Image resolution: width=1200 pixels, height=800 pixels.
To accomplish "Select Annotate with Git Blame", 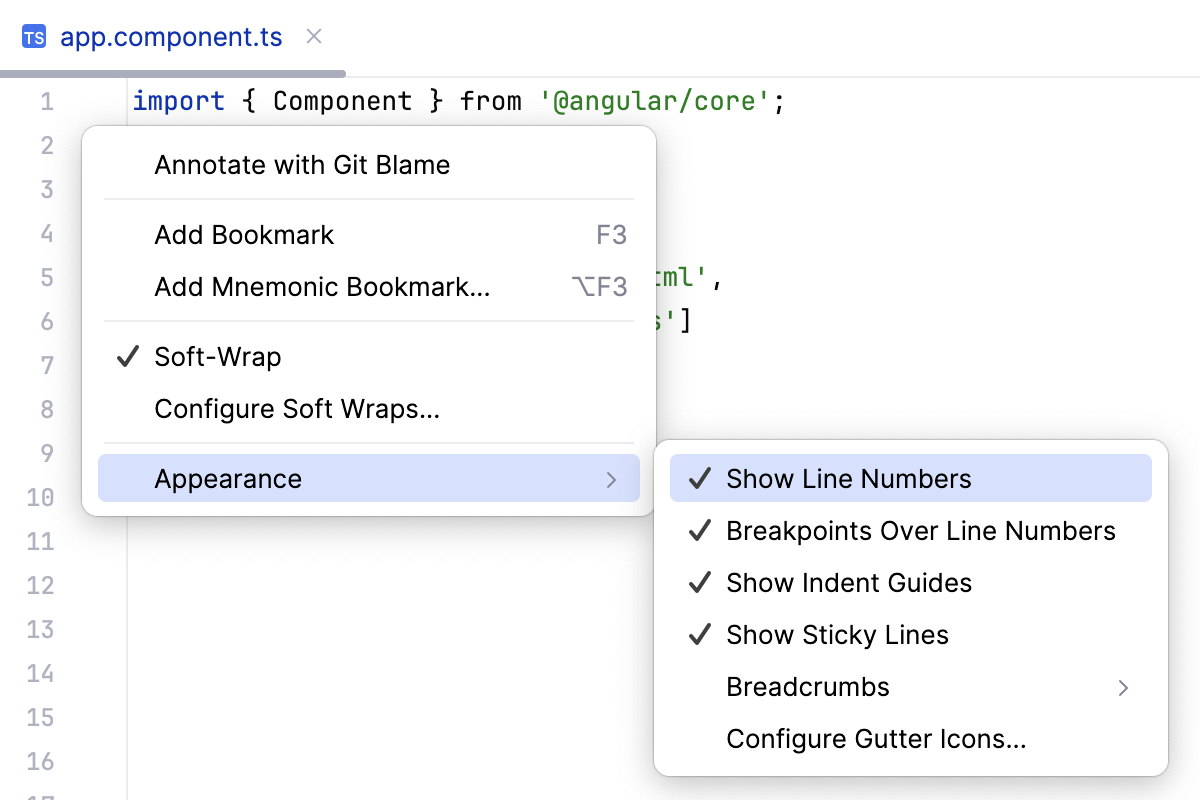I will (x=301, y=164).
